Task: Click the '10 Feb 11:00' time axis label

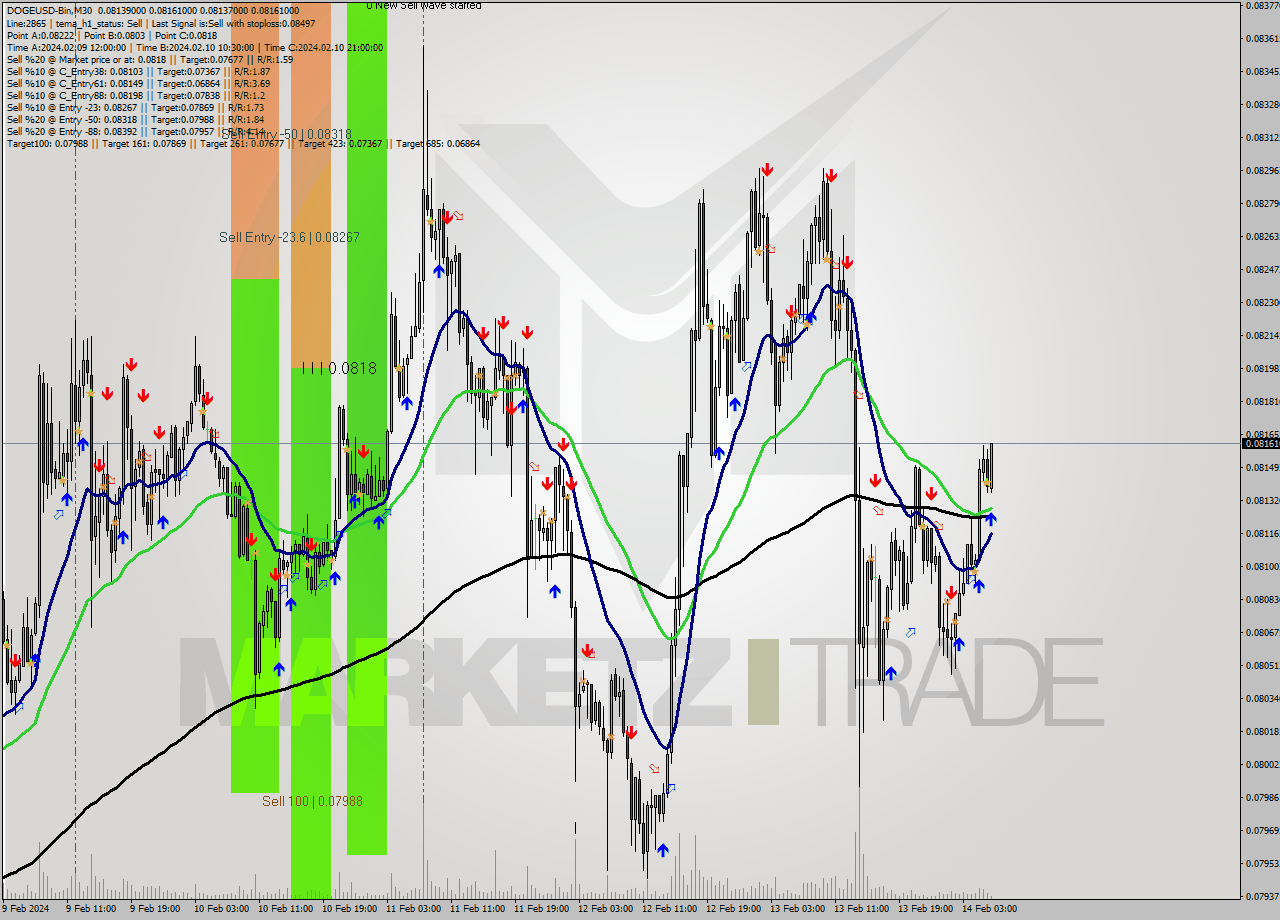Action: (x=285, y=908)
